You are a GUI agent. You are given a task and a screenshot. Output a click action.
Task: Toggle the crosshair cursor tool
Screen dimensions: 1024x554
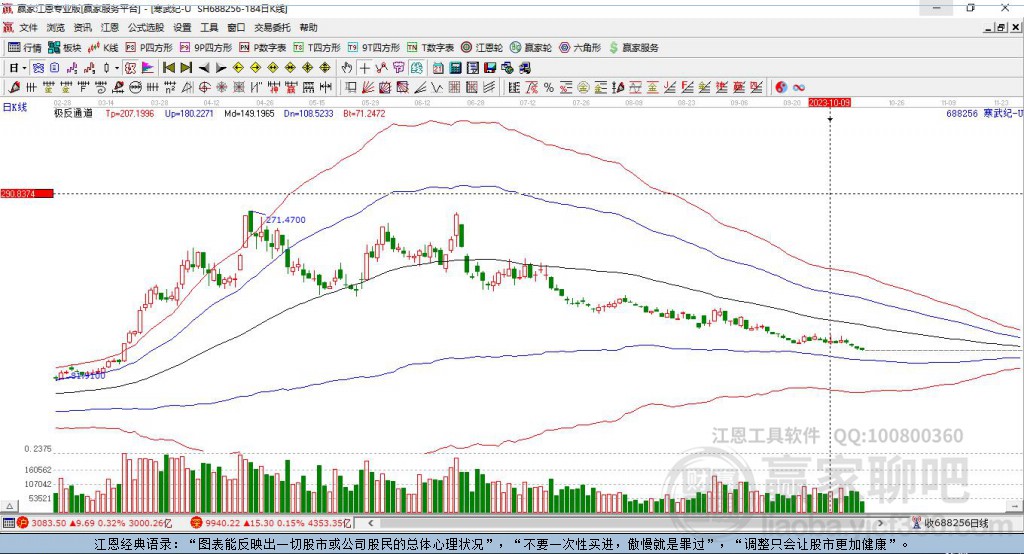click(364, 68)
